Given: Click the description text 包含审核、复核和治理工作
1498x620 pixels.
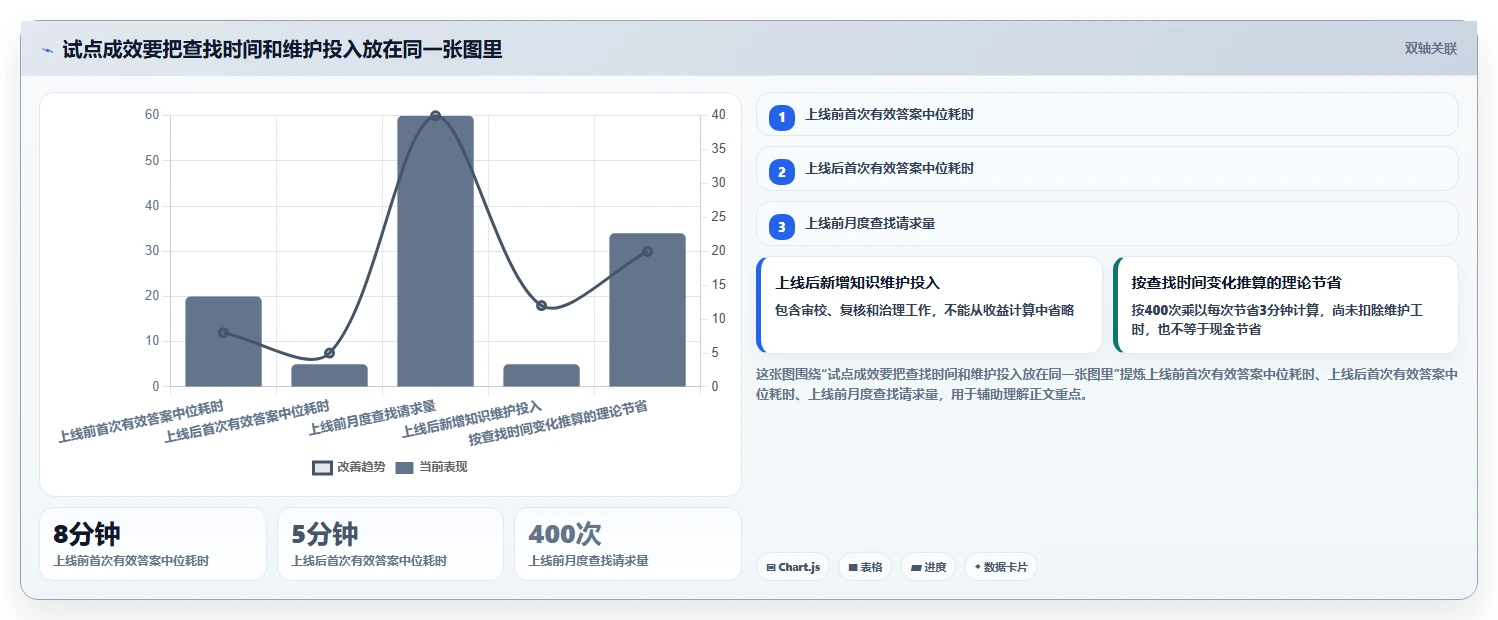Looking at the screenshot, I should [924, 310].
